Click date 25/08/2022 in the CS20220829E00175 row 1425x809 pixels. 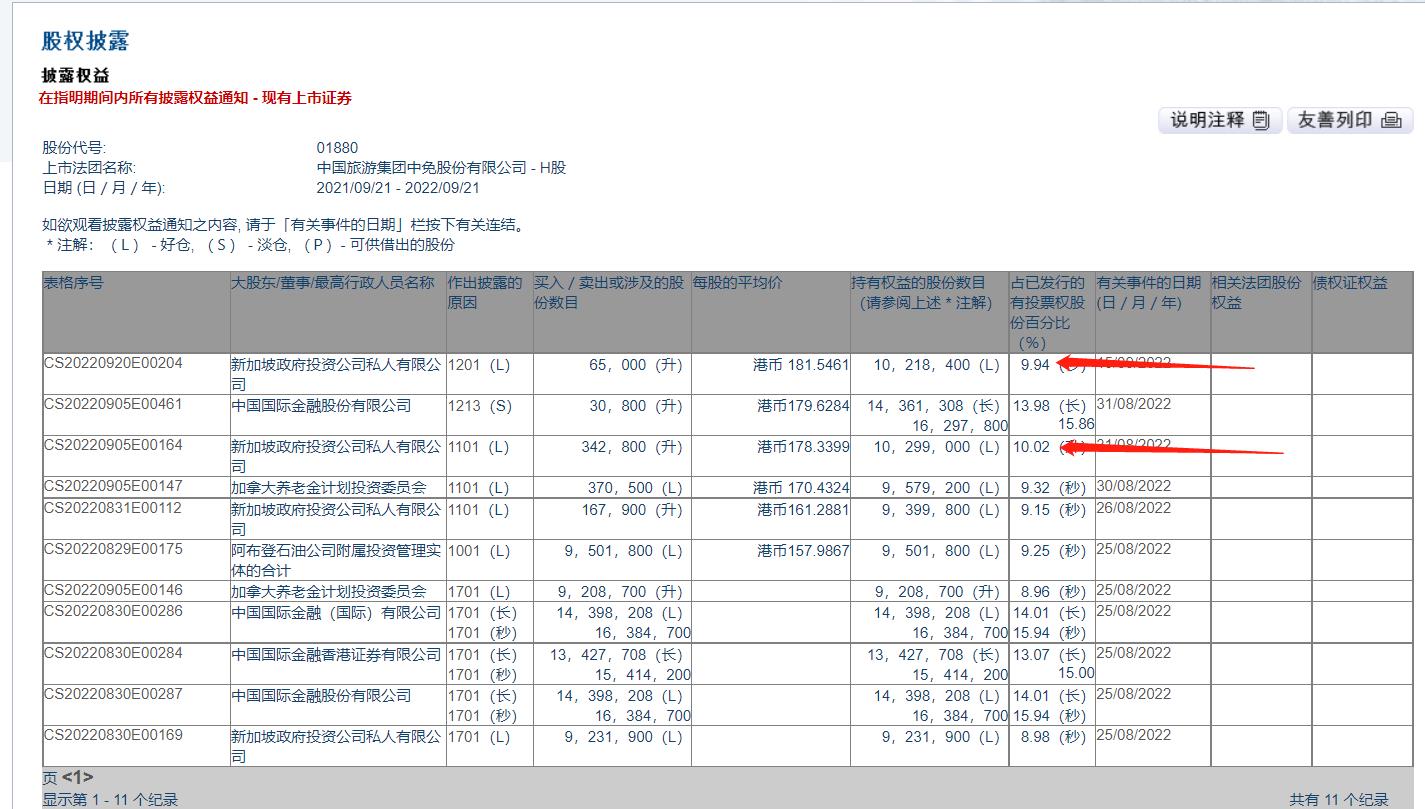coord(1134,548)
